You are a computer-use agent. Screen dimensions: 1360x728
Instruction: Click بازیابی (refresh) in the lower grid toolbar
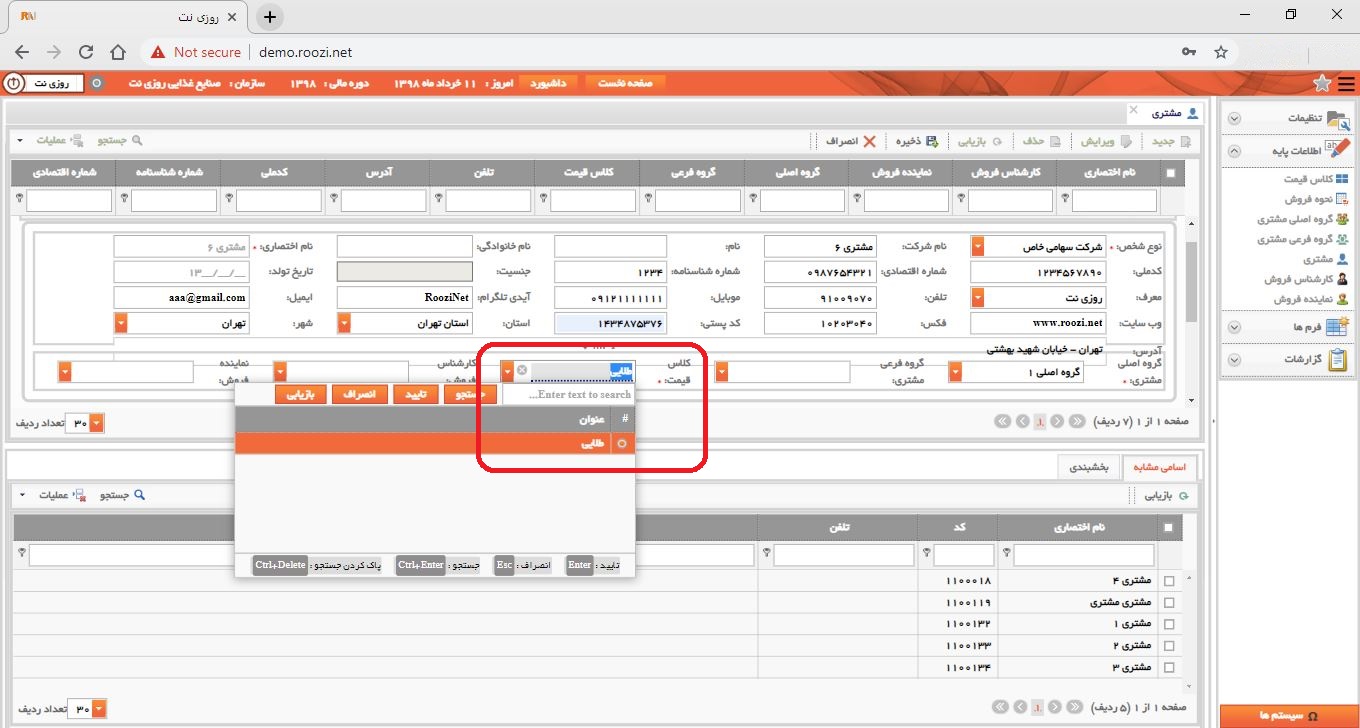(x=1169, y=495)
